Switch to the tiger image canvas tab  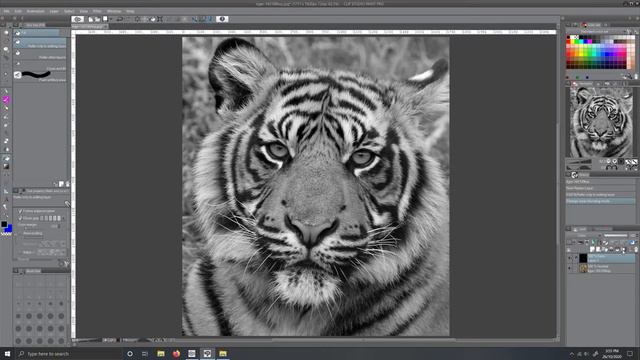(x=89, y=27)
